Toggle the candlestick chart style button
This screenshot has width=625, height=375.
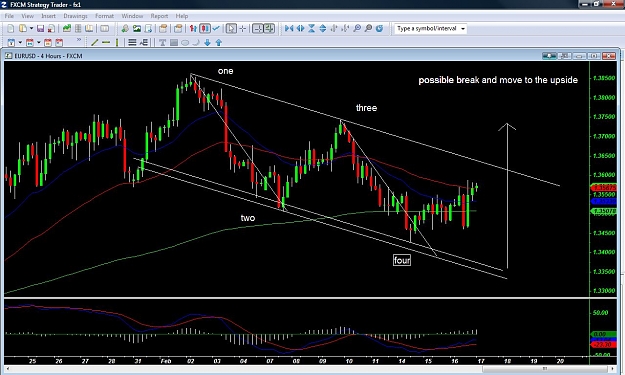point(205,28)
